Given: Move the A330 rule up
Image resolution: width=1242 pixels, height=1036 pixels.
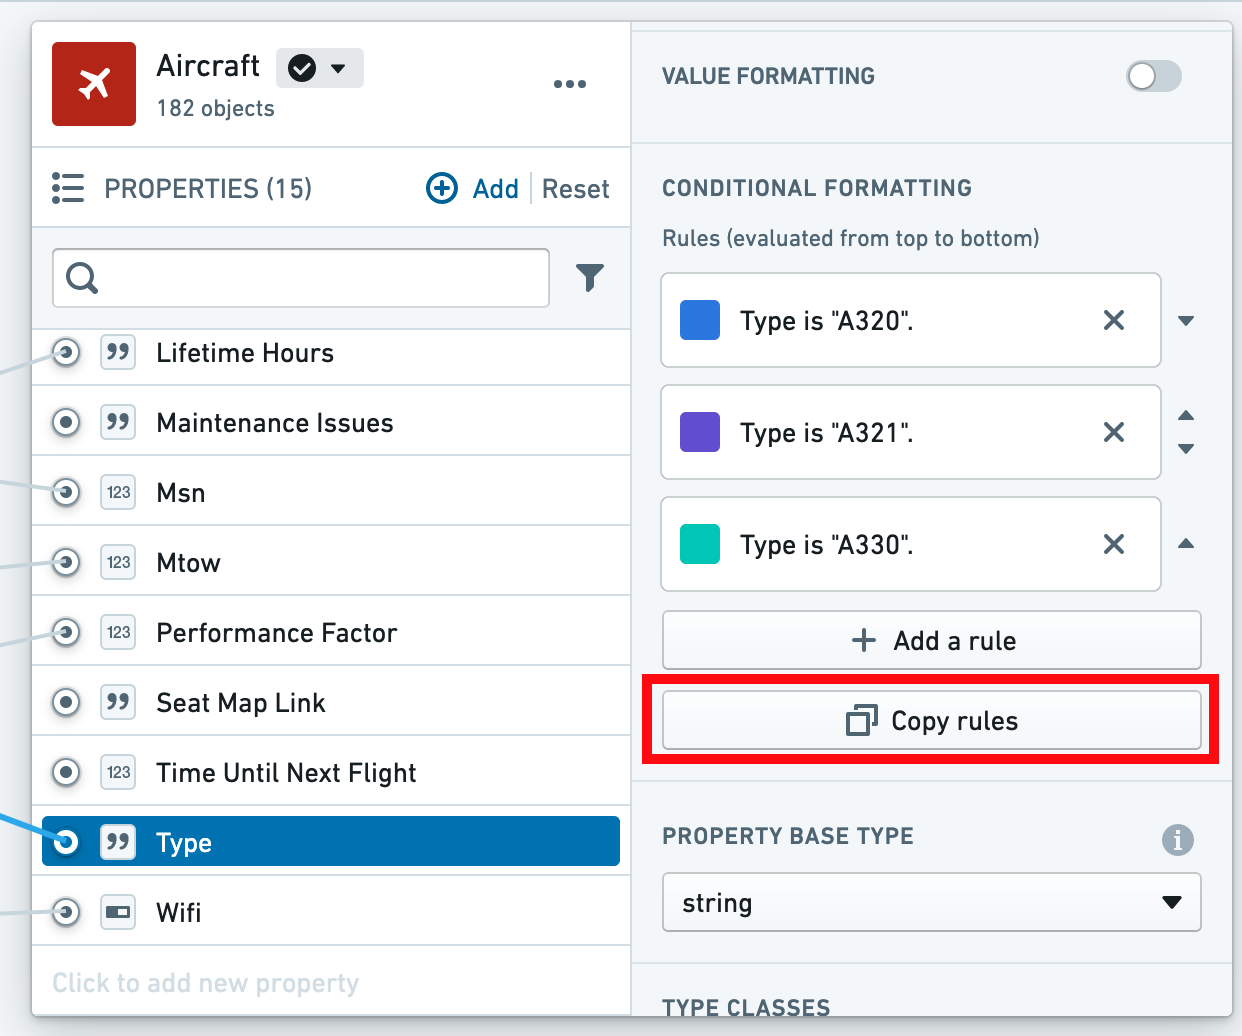Looking at the screenshot, I should point(1186,544).
